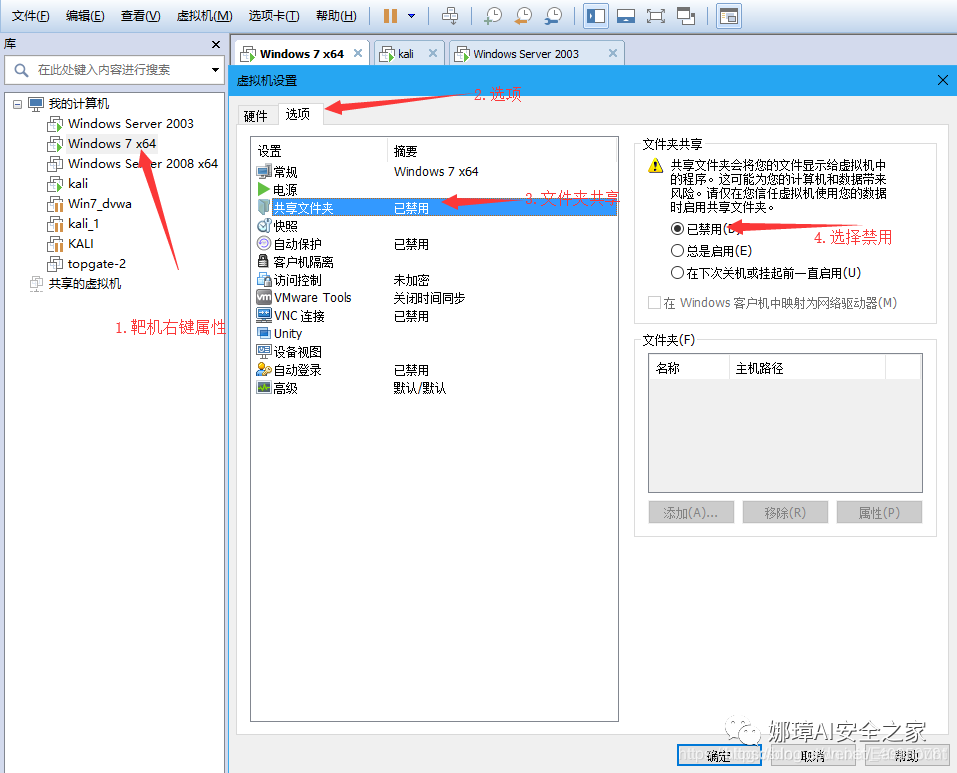
Task: Open the 帮助(H) menu
Action: click(x=336, y=16)
